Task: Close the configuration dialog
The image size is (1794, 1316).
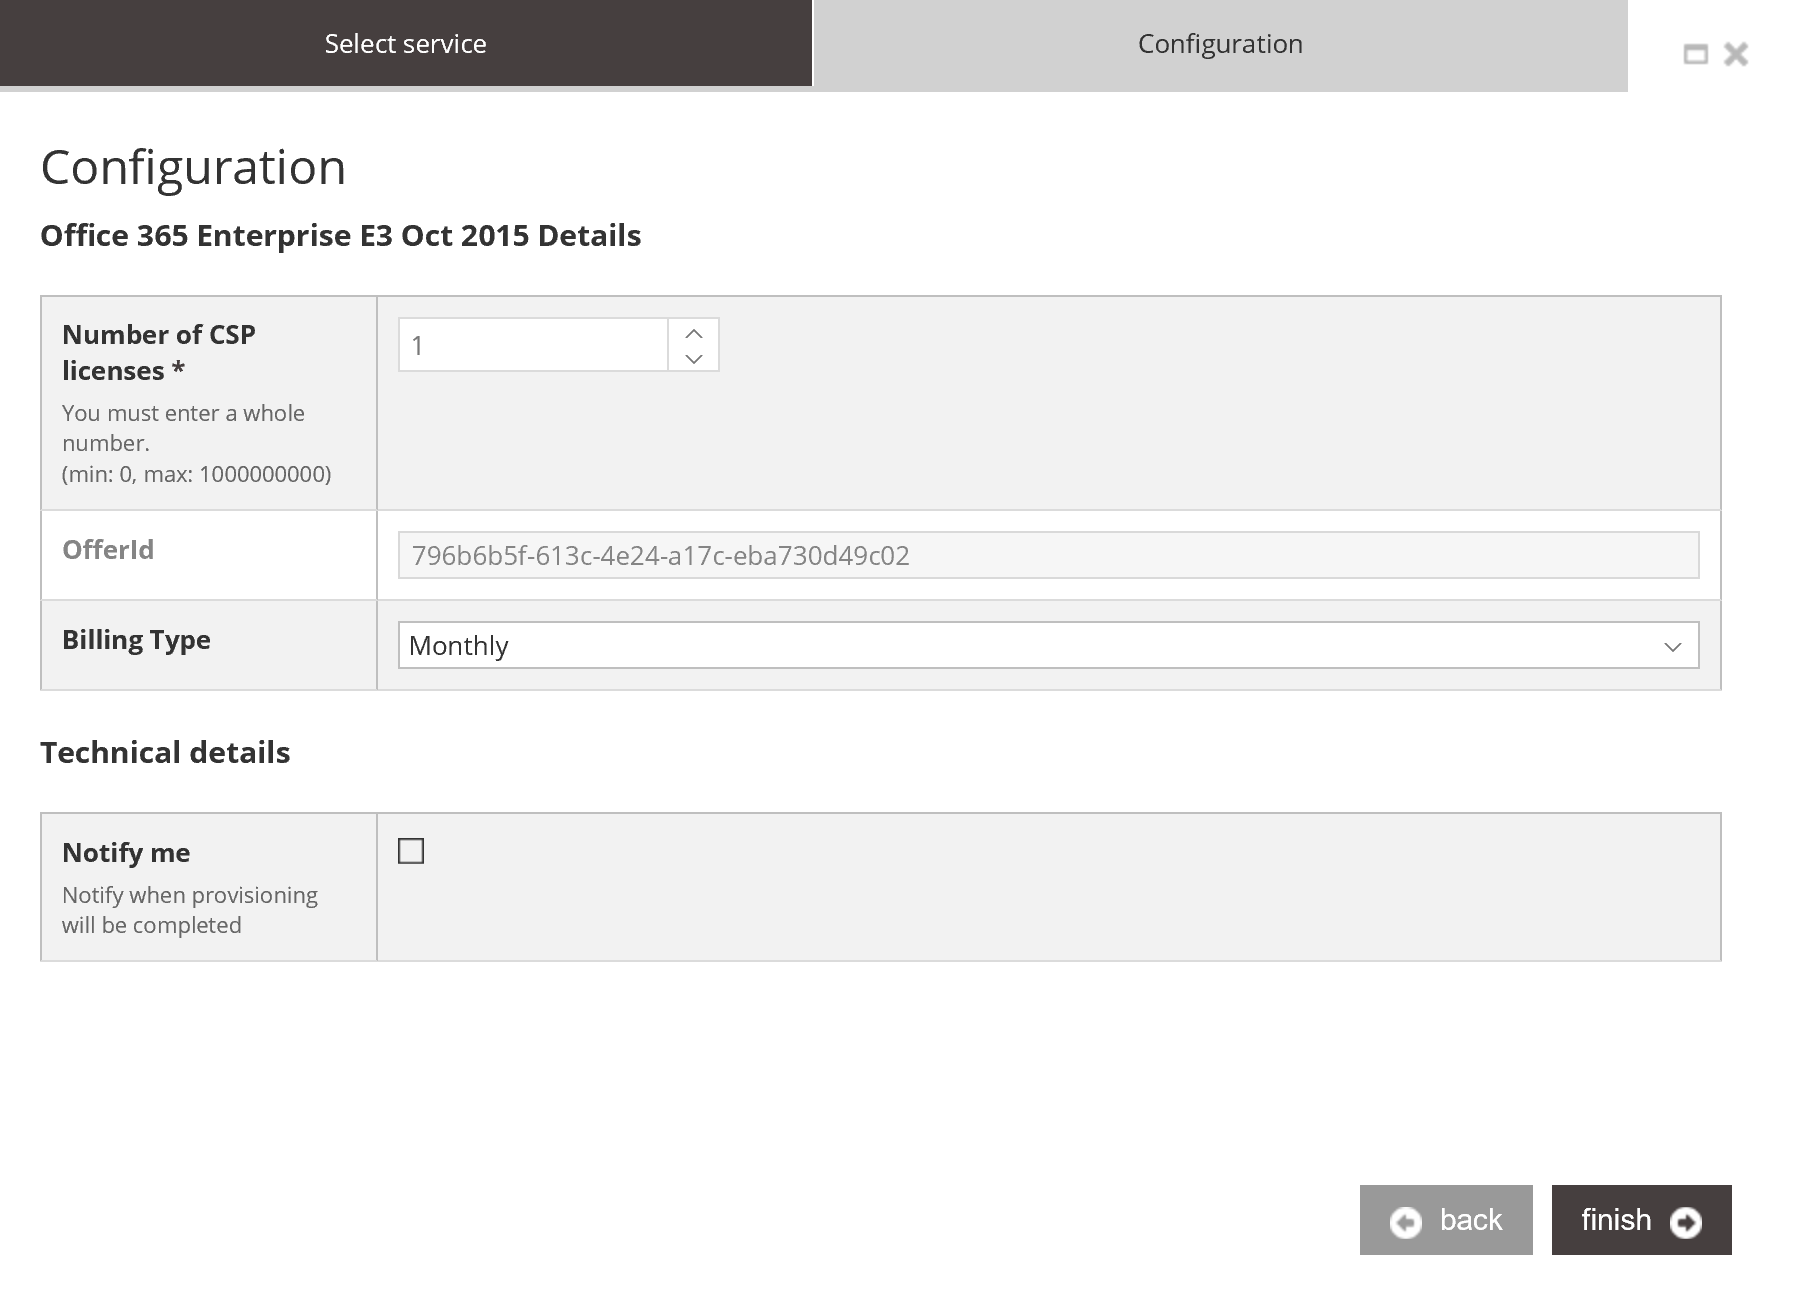Action: pyautogui.click(x=1736, y=54)
